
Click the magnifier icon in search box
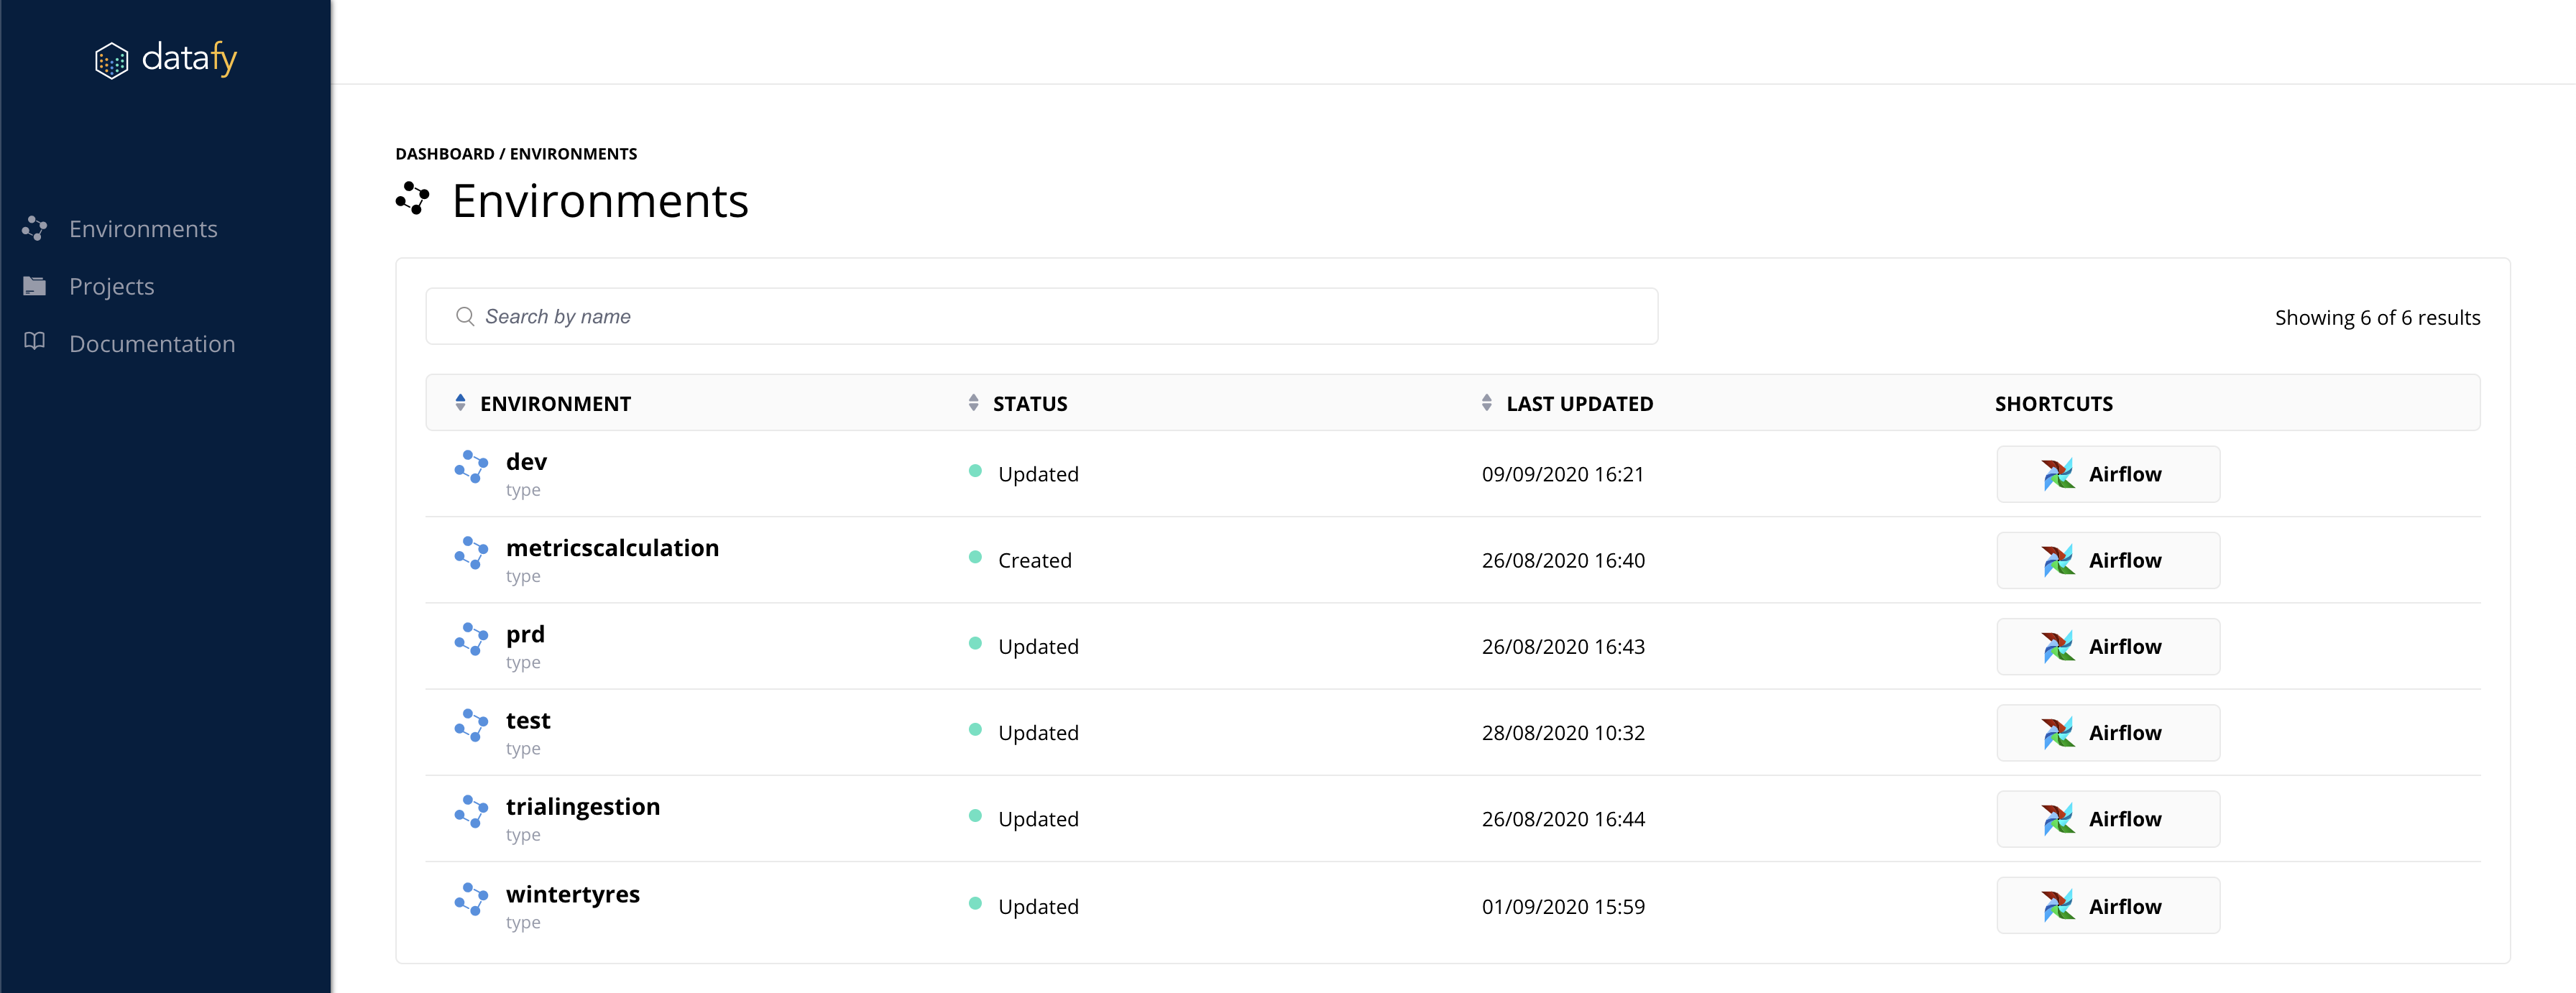465,317
